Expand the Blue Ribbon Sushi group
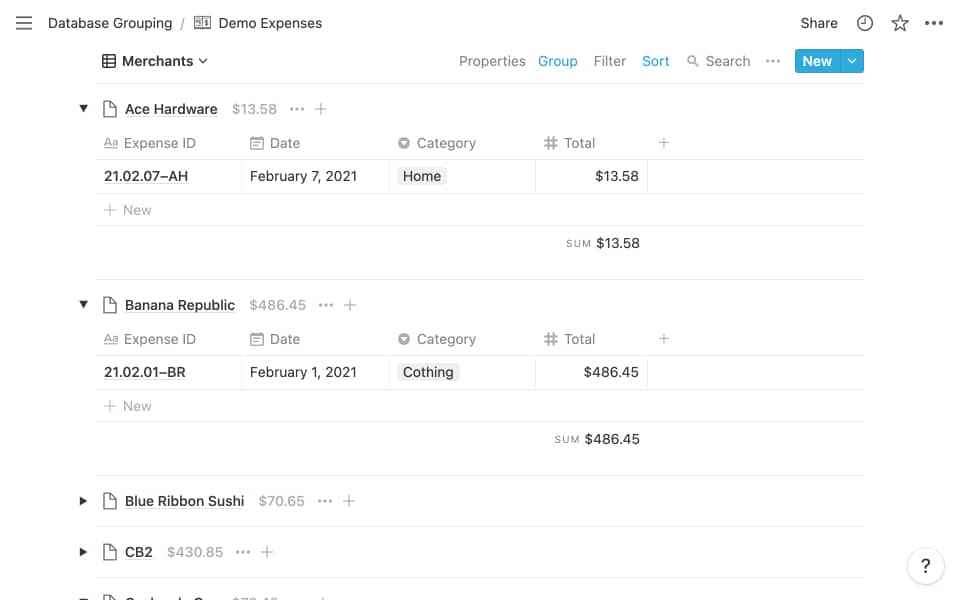 point(83,501)
